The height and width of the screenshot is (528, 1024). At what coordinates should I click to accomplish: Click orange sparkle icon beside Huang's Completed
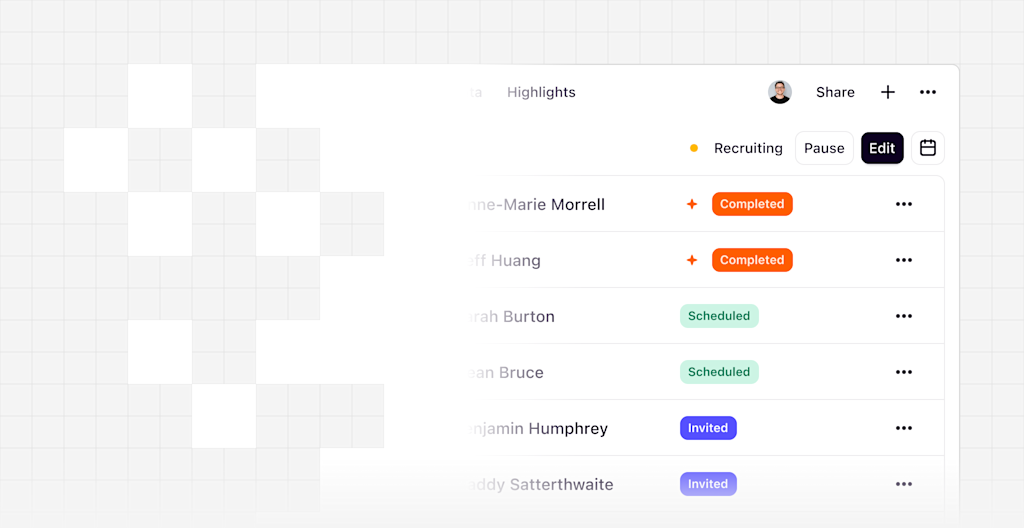(692, 260)
